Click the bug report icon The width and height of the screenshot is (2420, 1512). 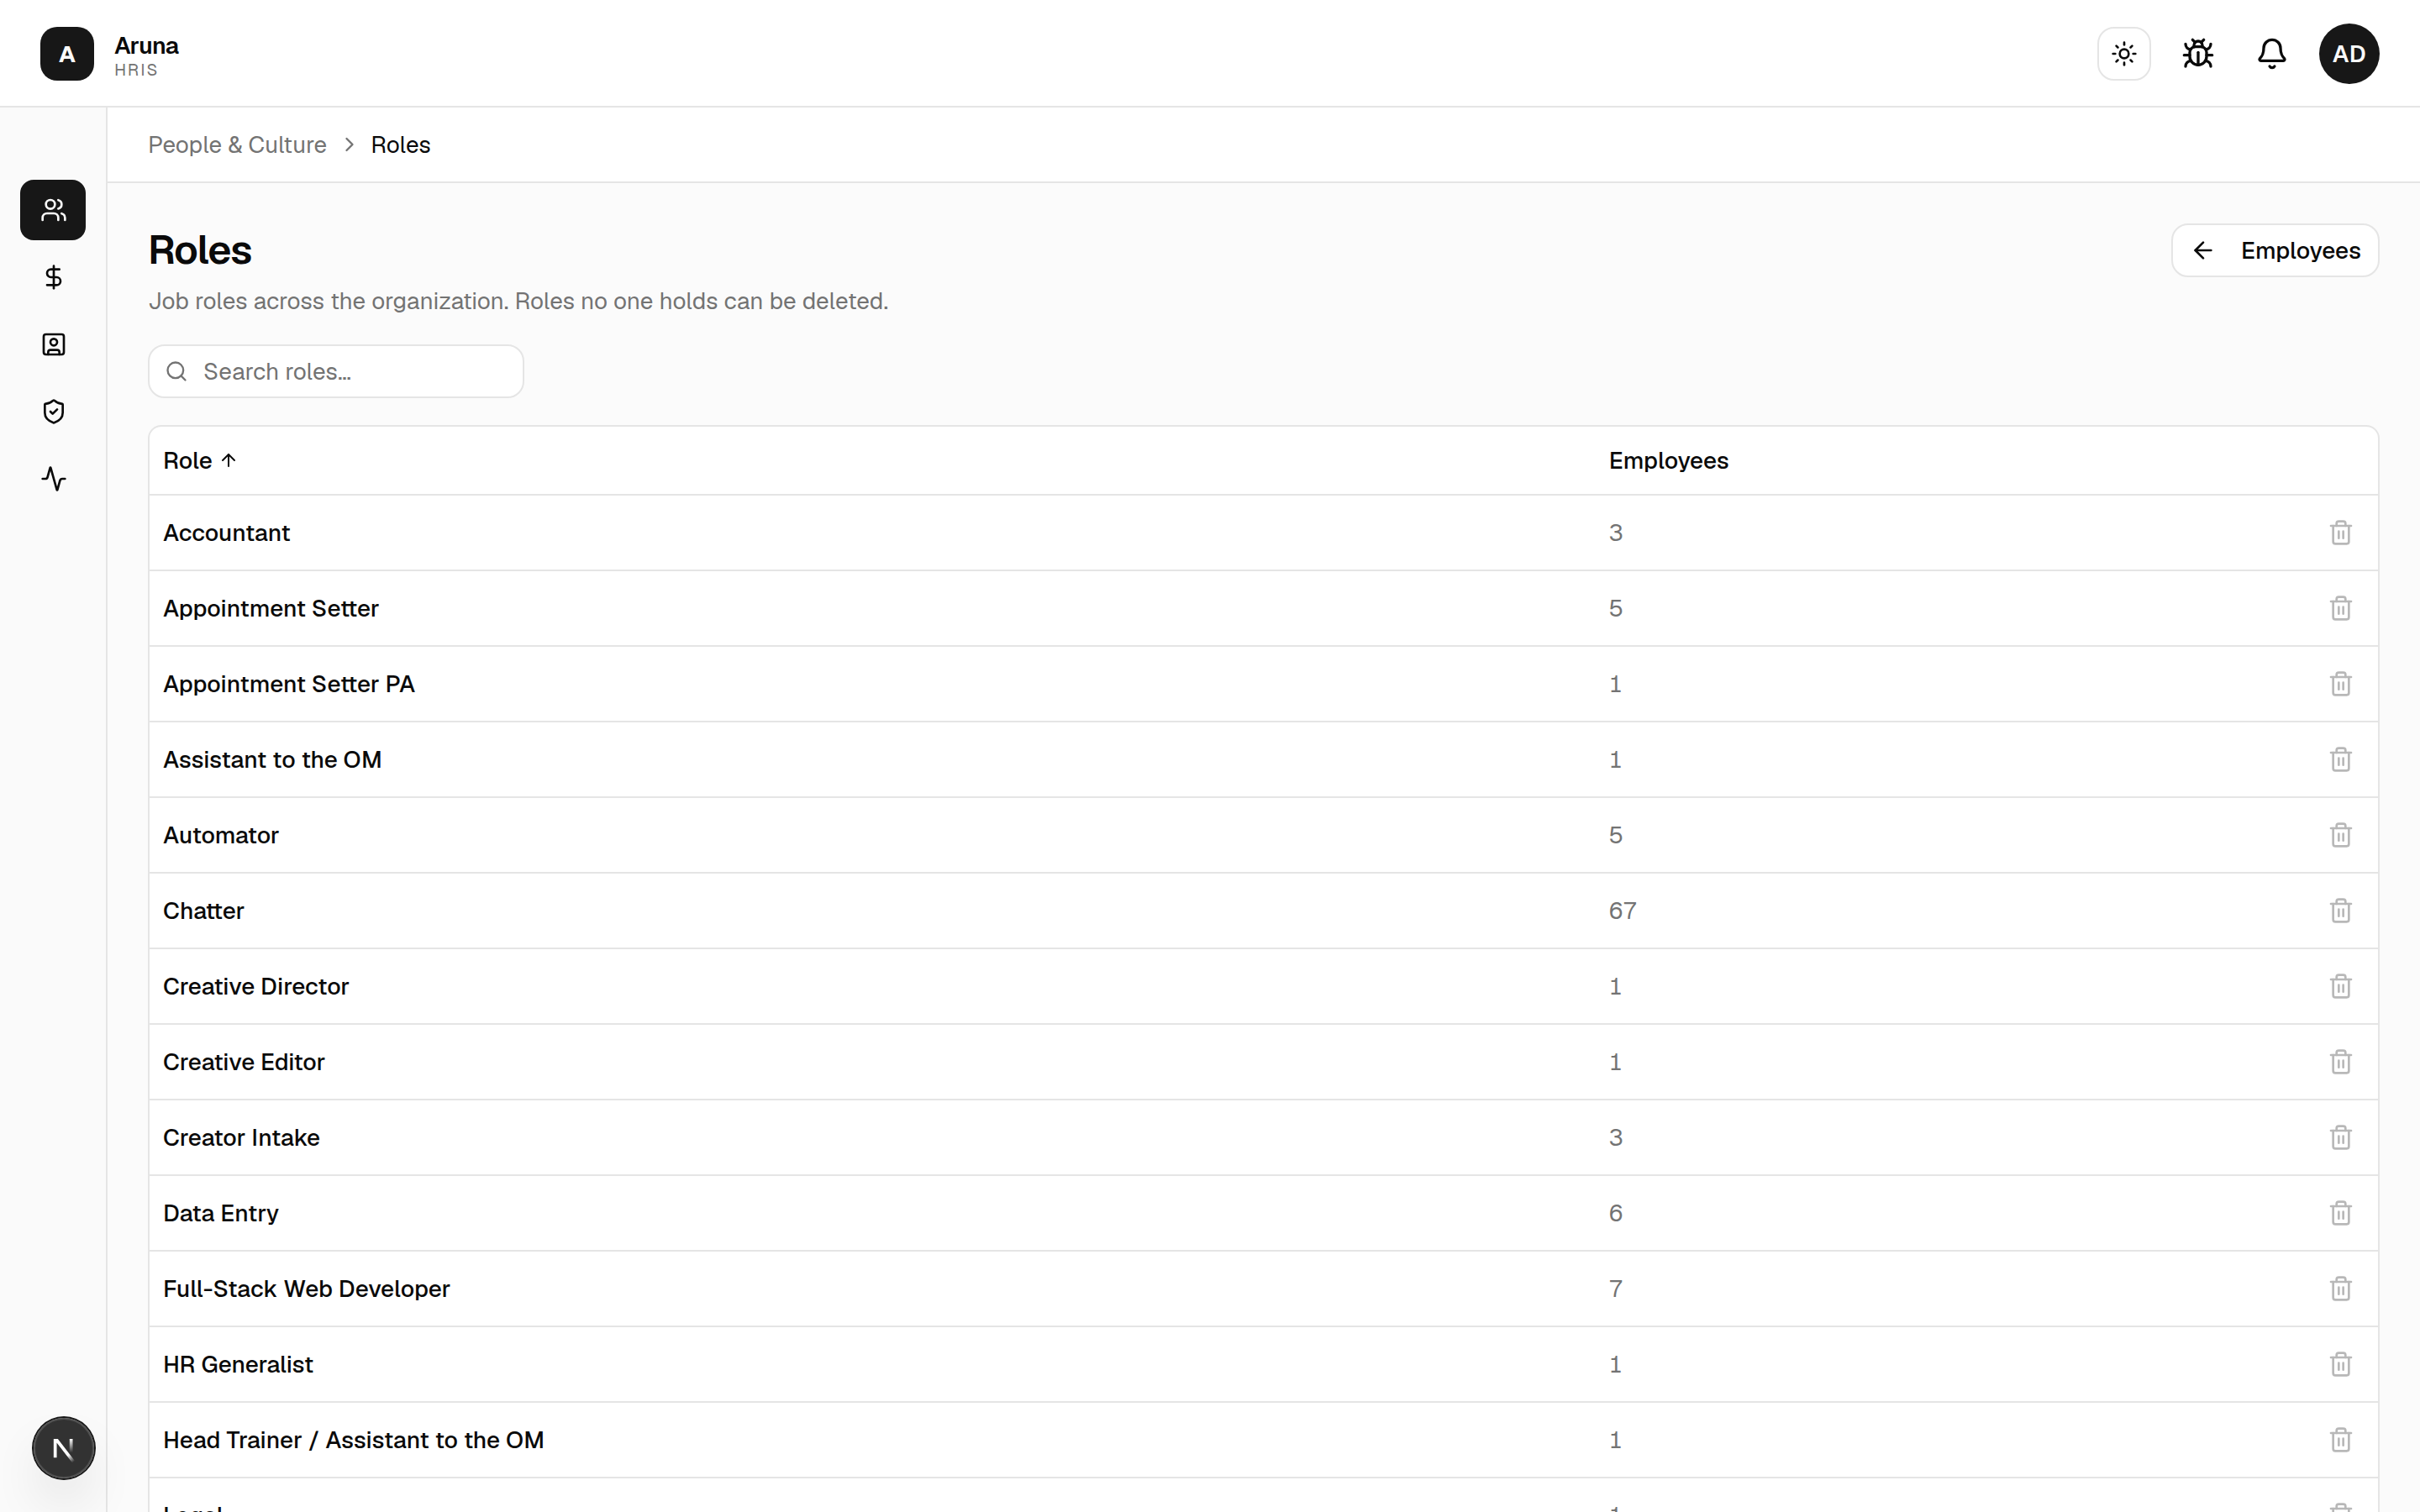click(x=2198, y=54)
